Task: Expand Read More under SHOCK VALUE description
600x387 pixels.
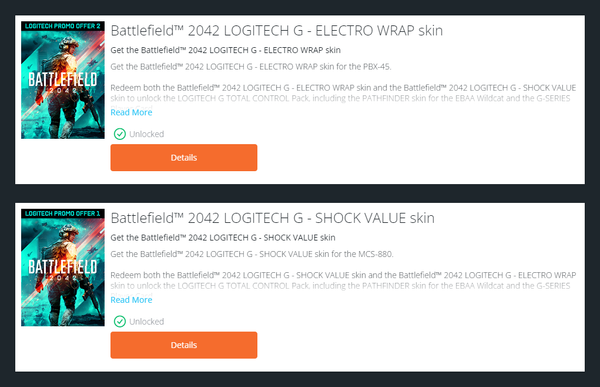Action: point(131,300)
